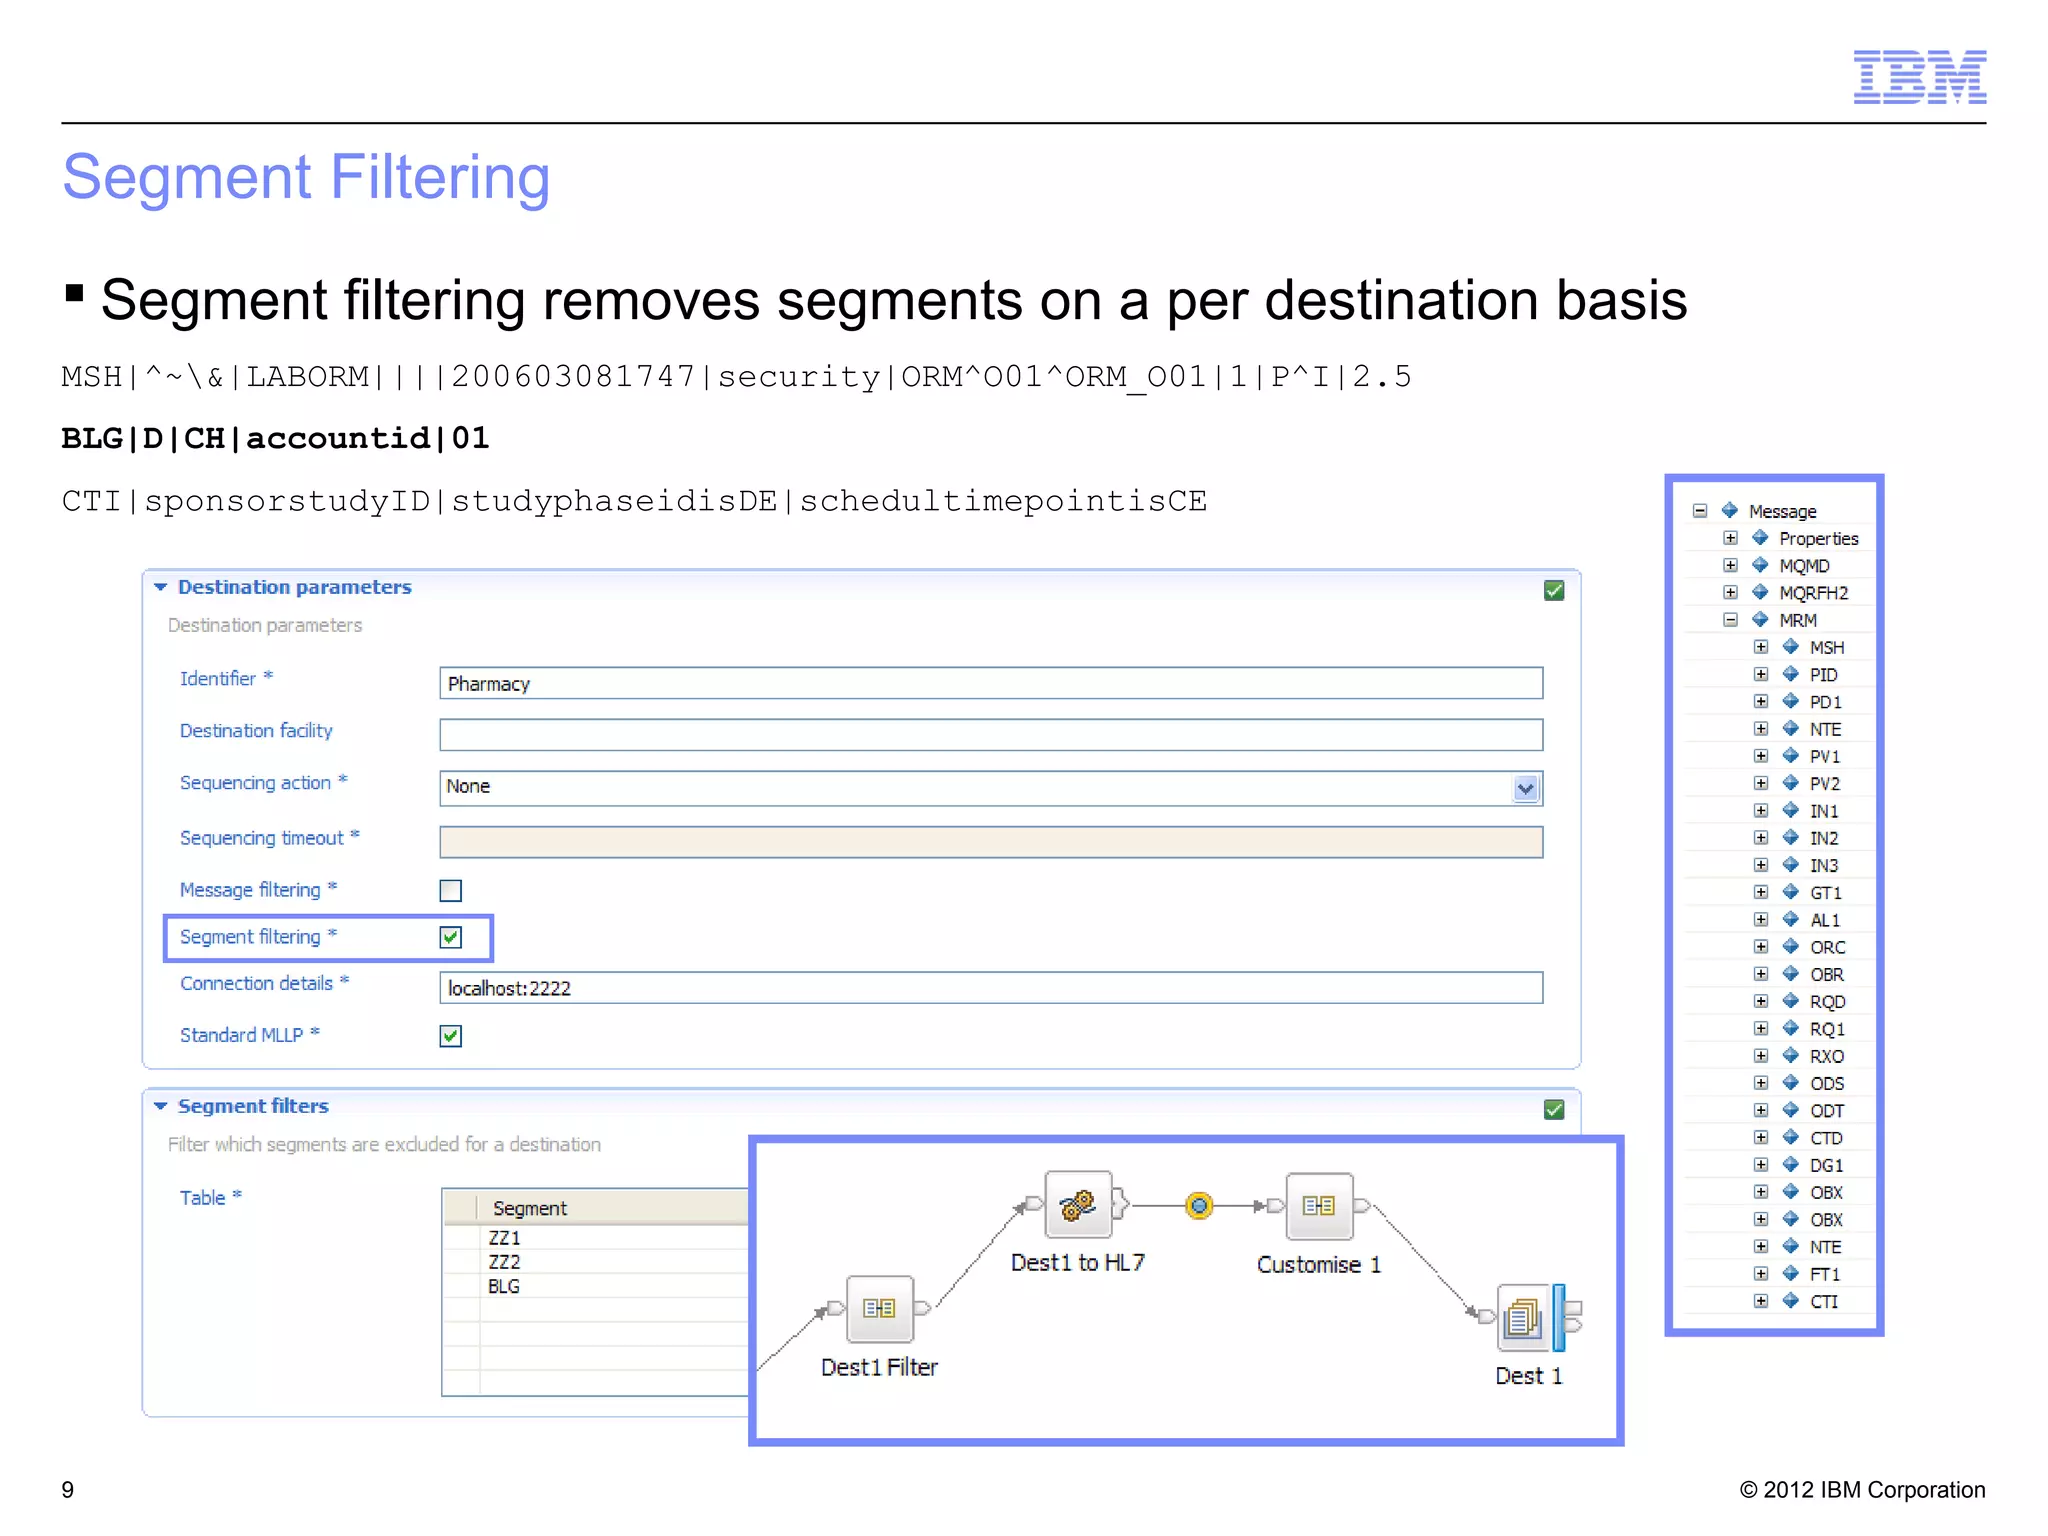The height and width of the screenshot is (1536, 2048).
Task: Open the Sequencing action dropdown
Action: (x=1525, y=788)
